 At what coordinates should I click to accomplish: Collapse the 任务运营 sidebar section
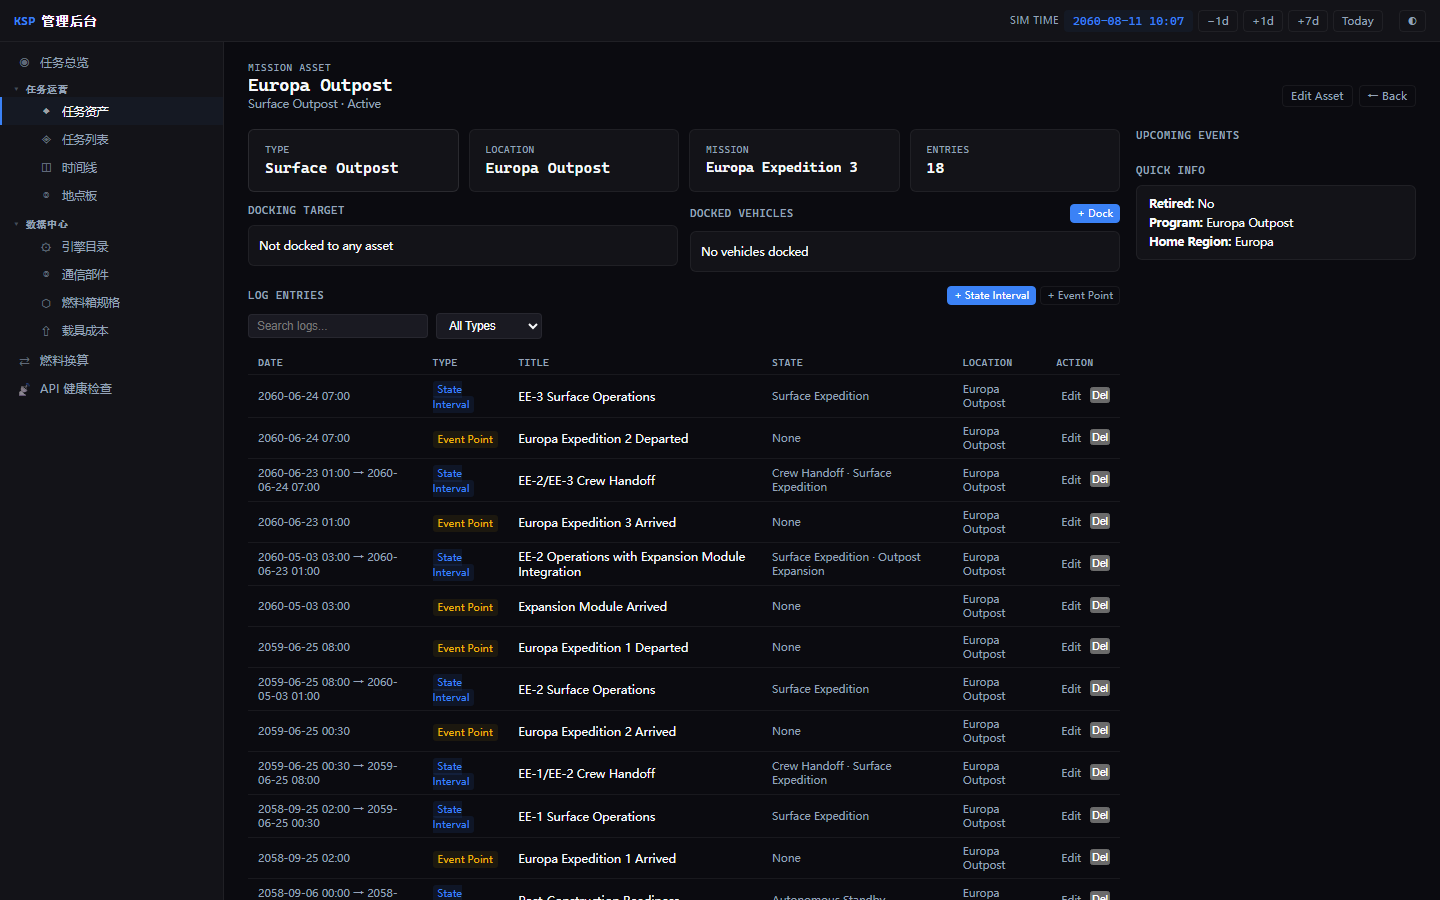coord(46,90)
